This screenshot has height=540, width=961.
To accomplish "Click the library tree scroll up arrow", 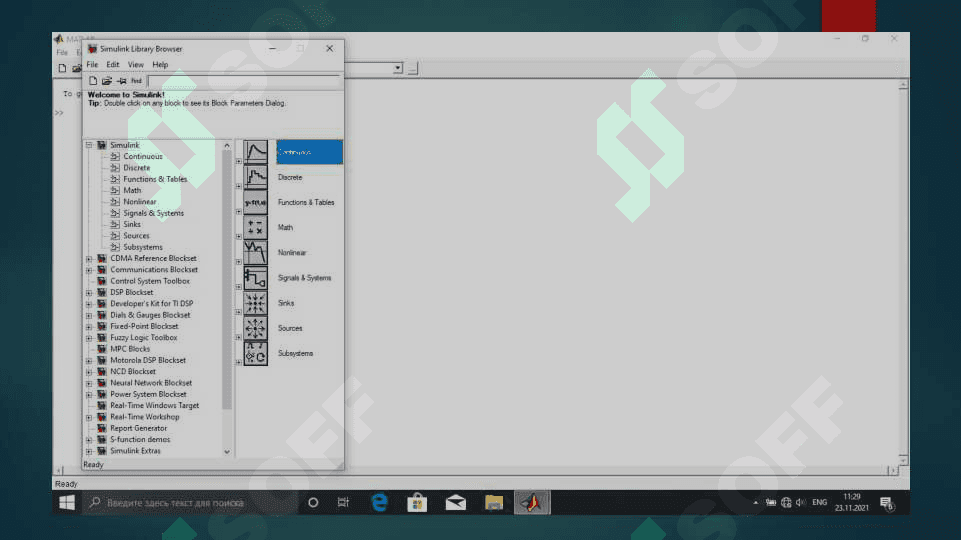I will click(x=227, y=146).
